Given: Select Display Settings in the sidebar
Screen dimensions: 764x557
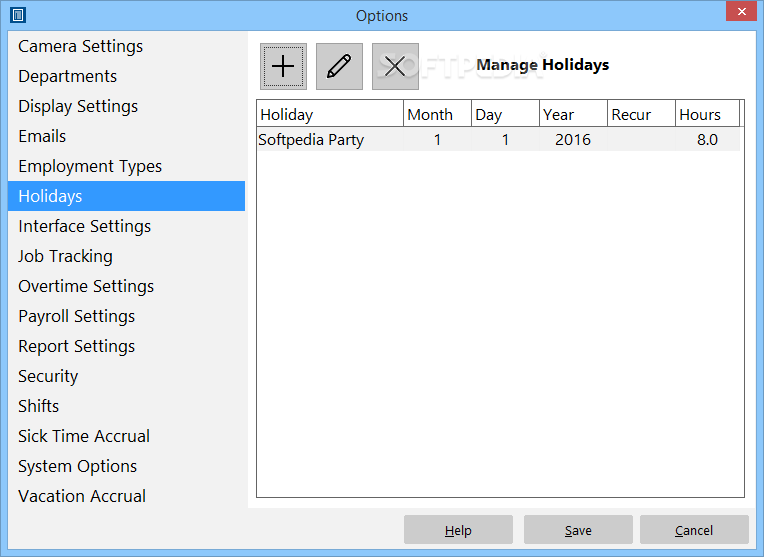Looking at the screenshot, I should 126,106.
